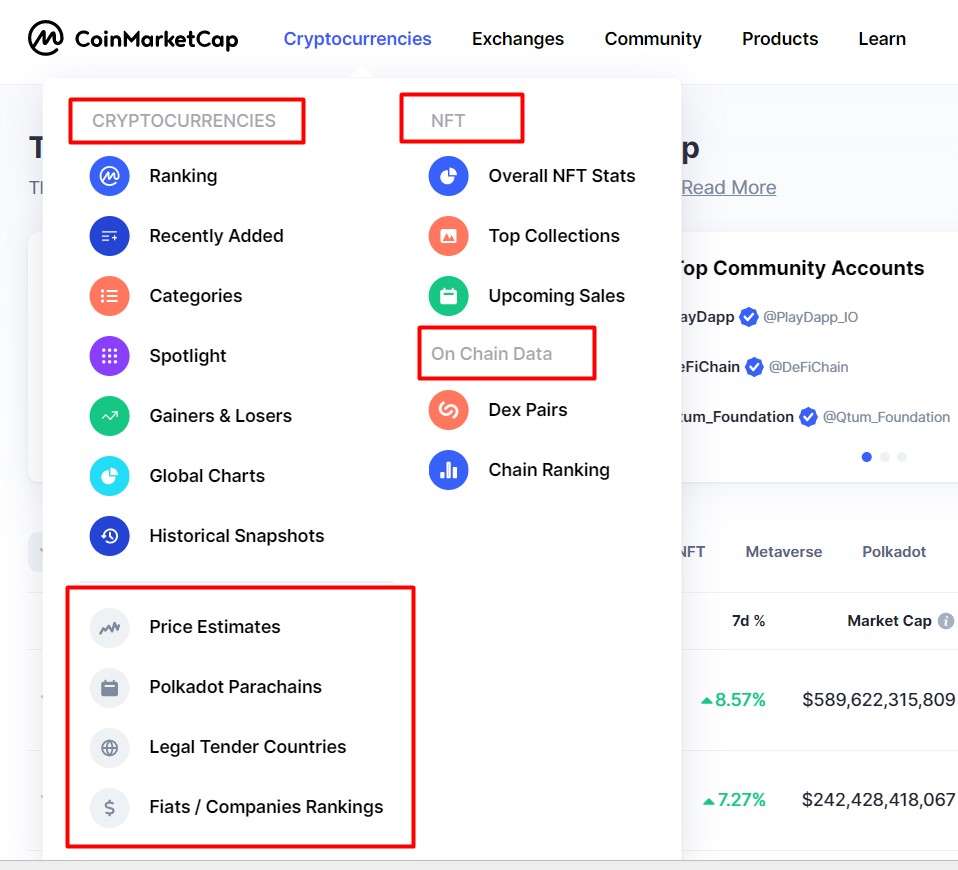
Task: Click the Categories list icon
Action: (109, 296)
